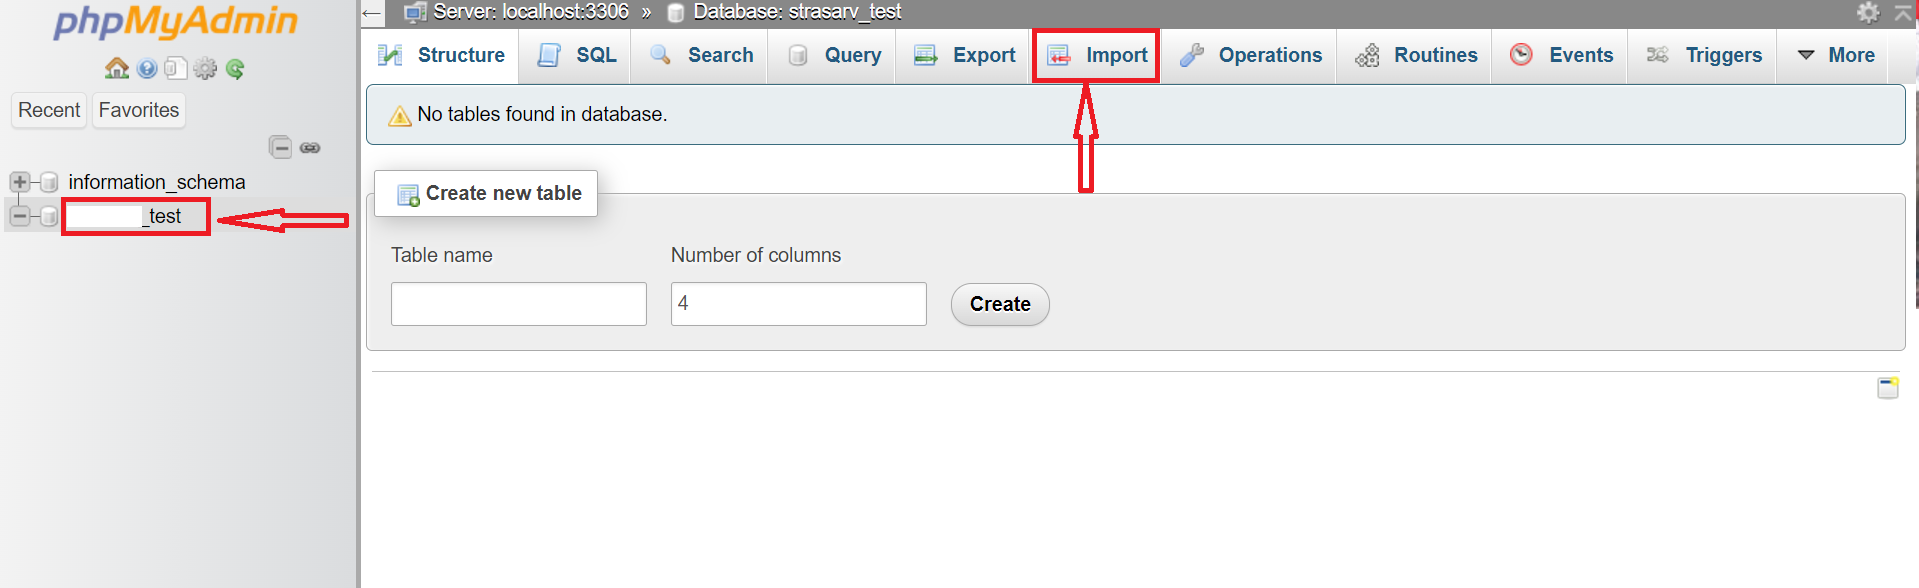Open the Events tab

click(1561, 55)
